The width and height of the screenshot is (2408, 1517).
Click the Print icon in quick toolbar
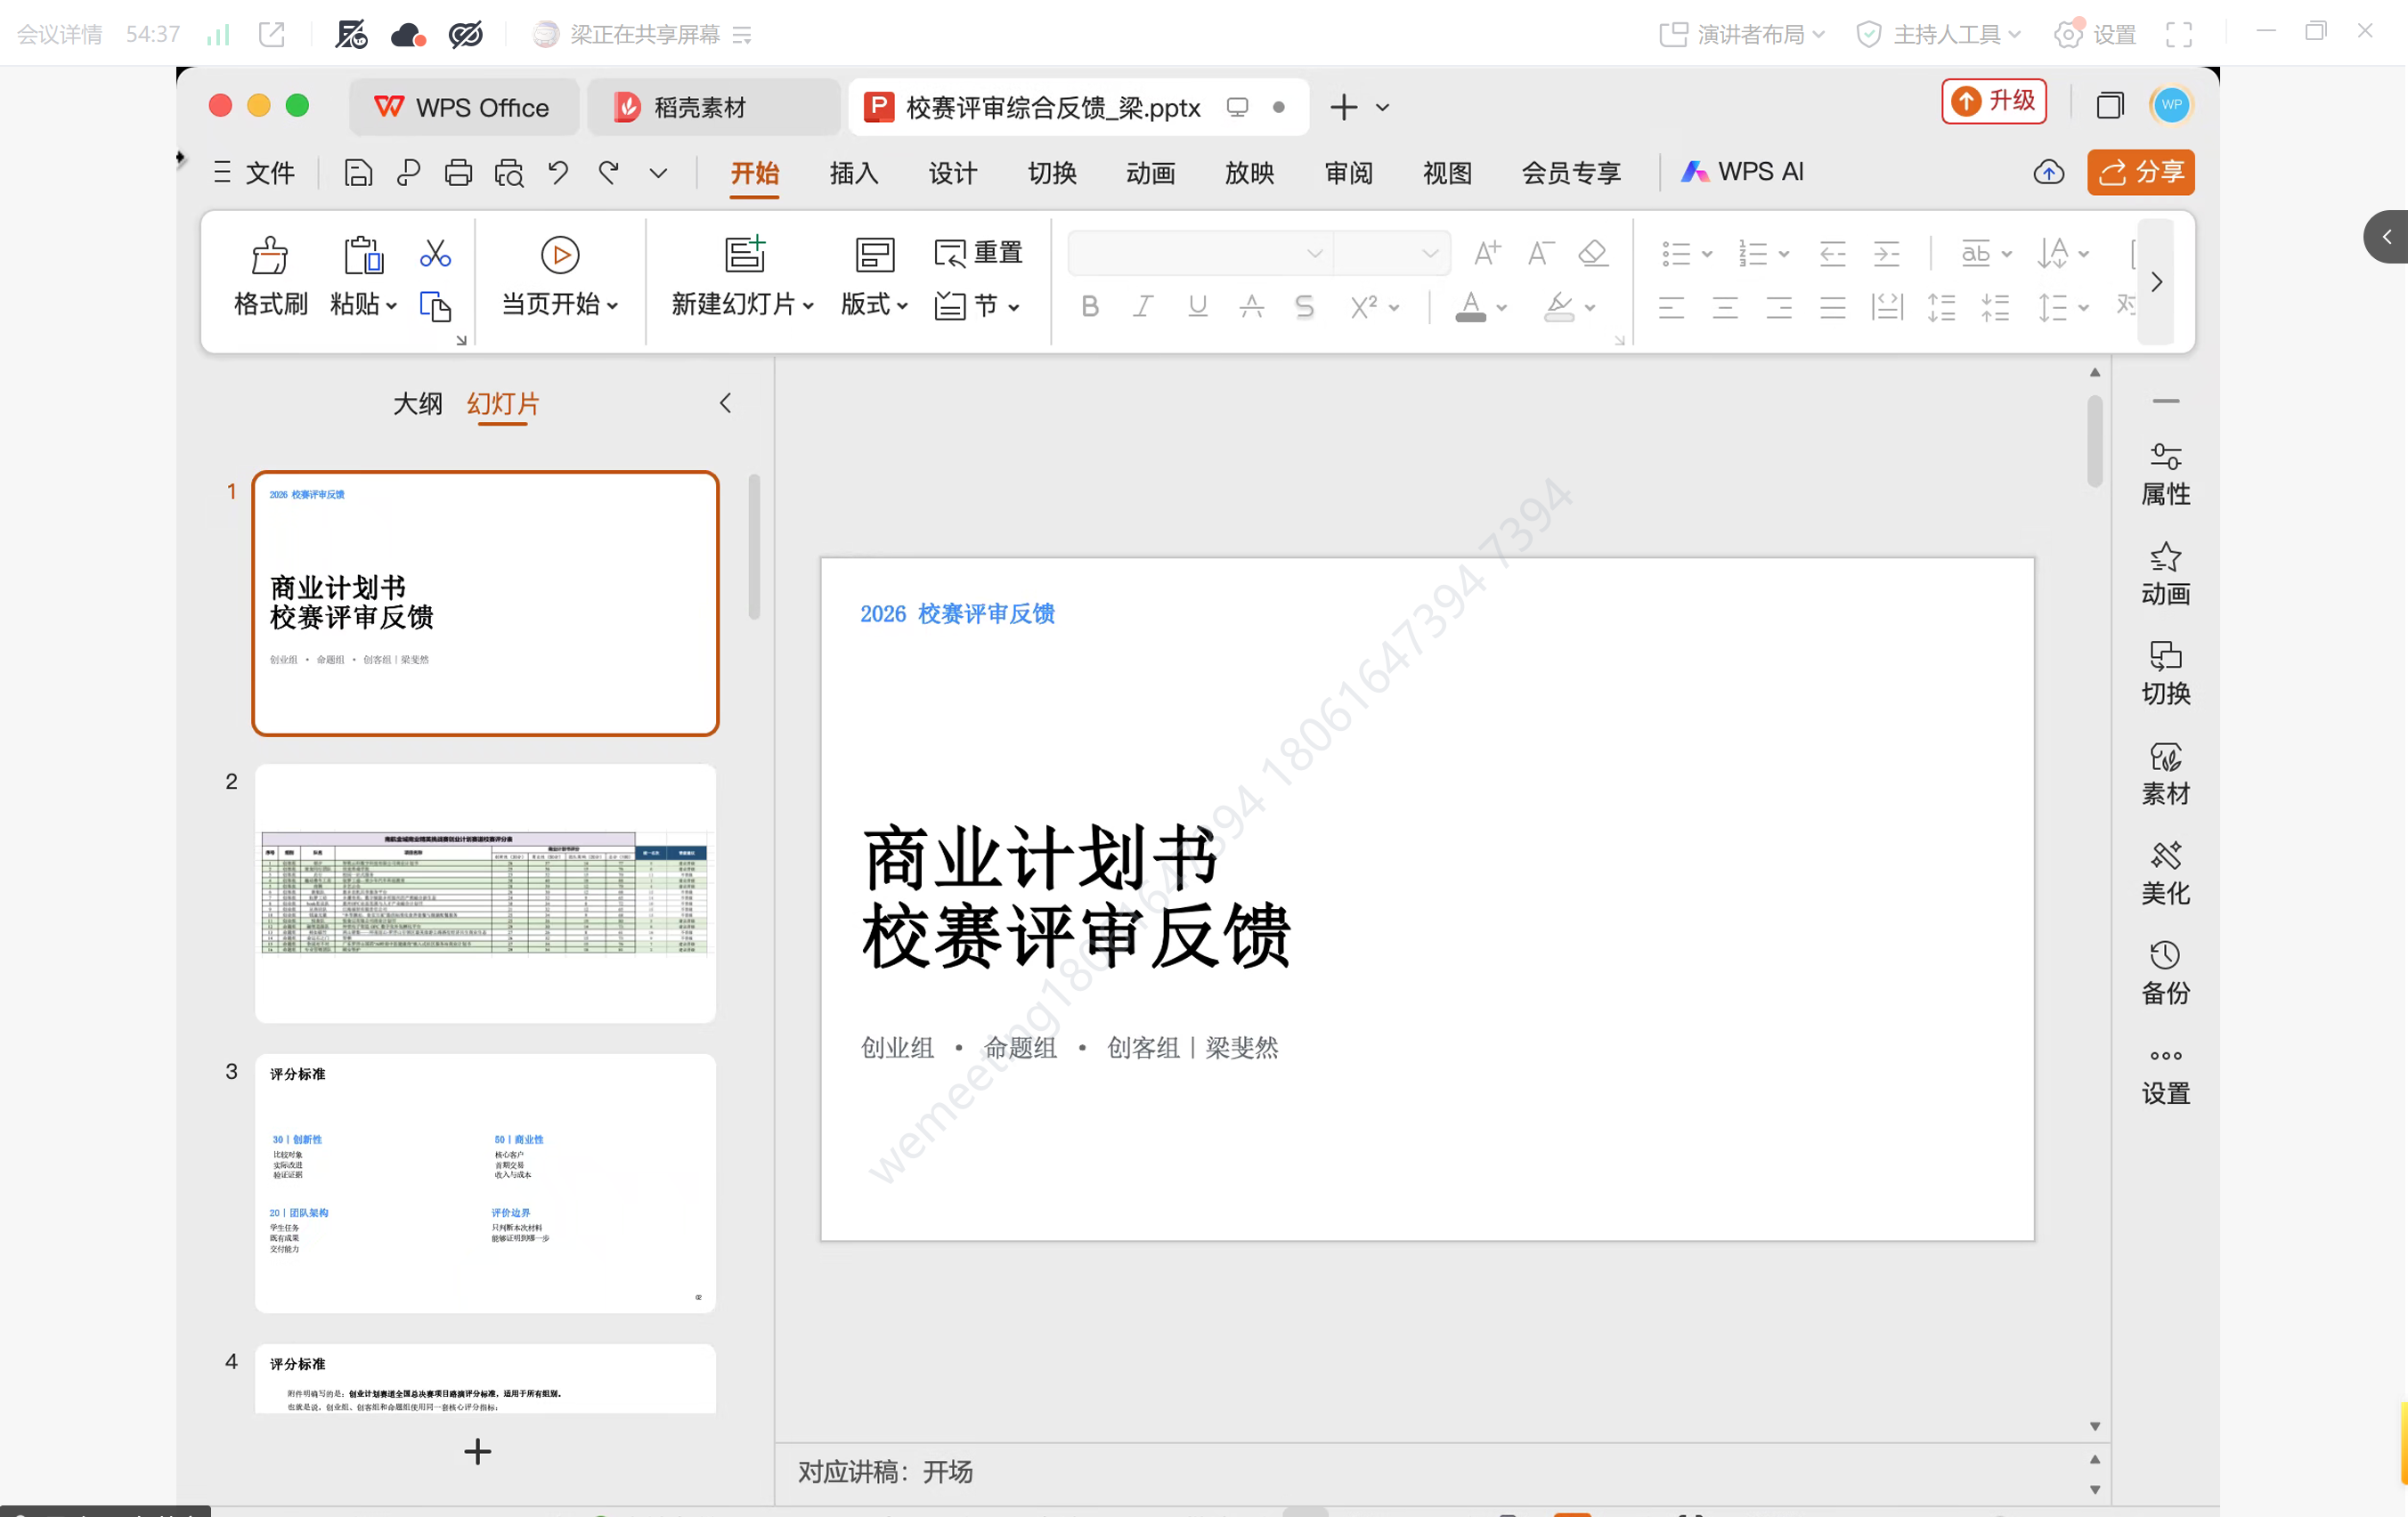458,173
